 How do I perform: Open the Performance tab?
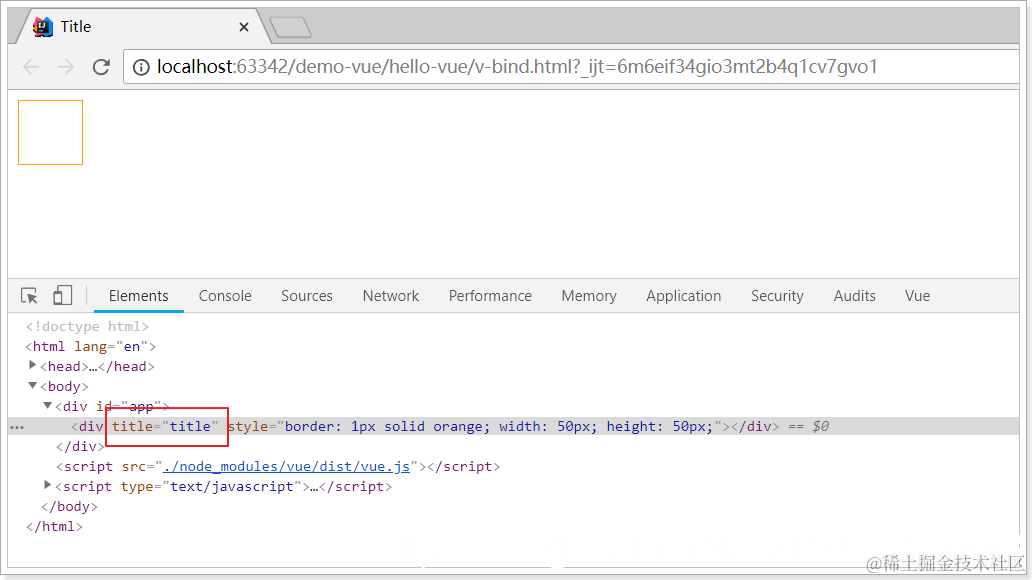490,296
